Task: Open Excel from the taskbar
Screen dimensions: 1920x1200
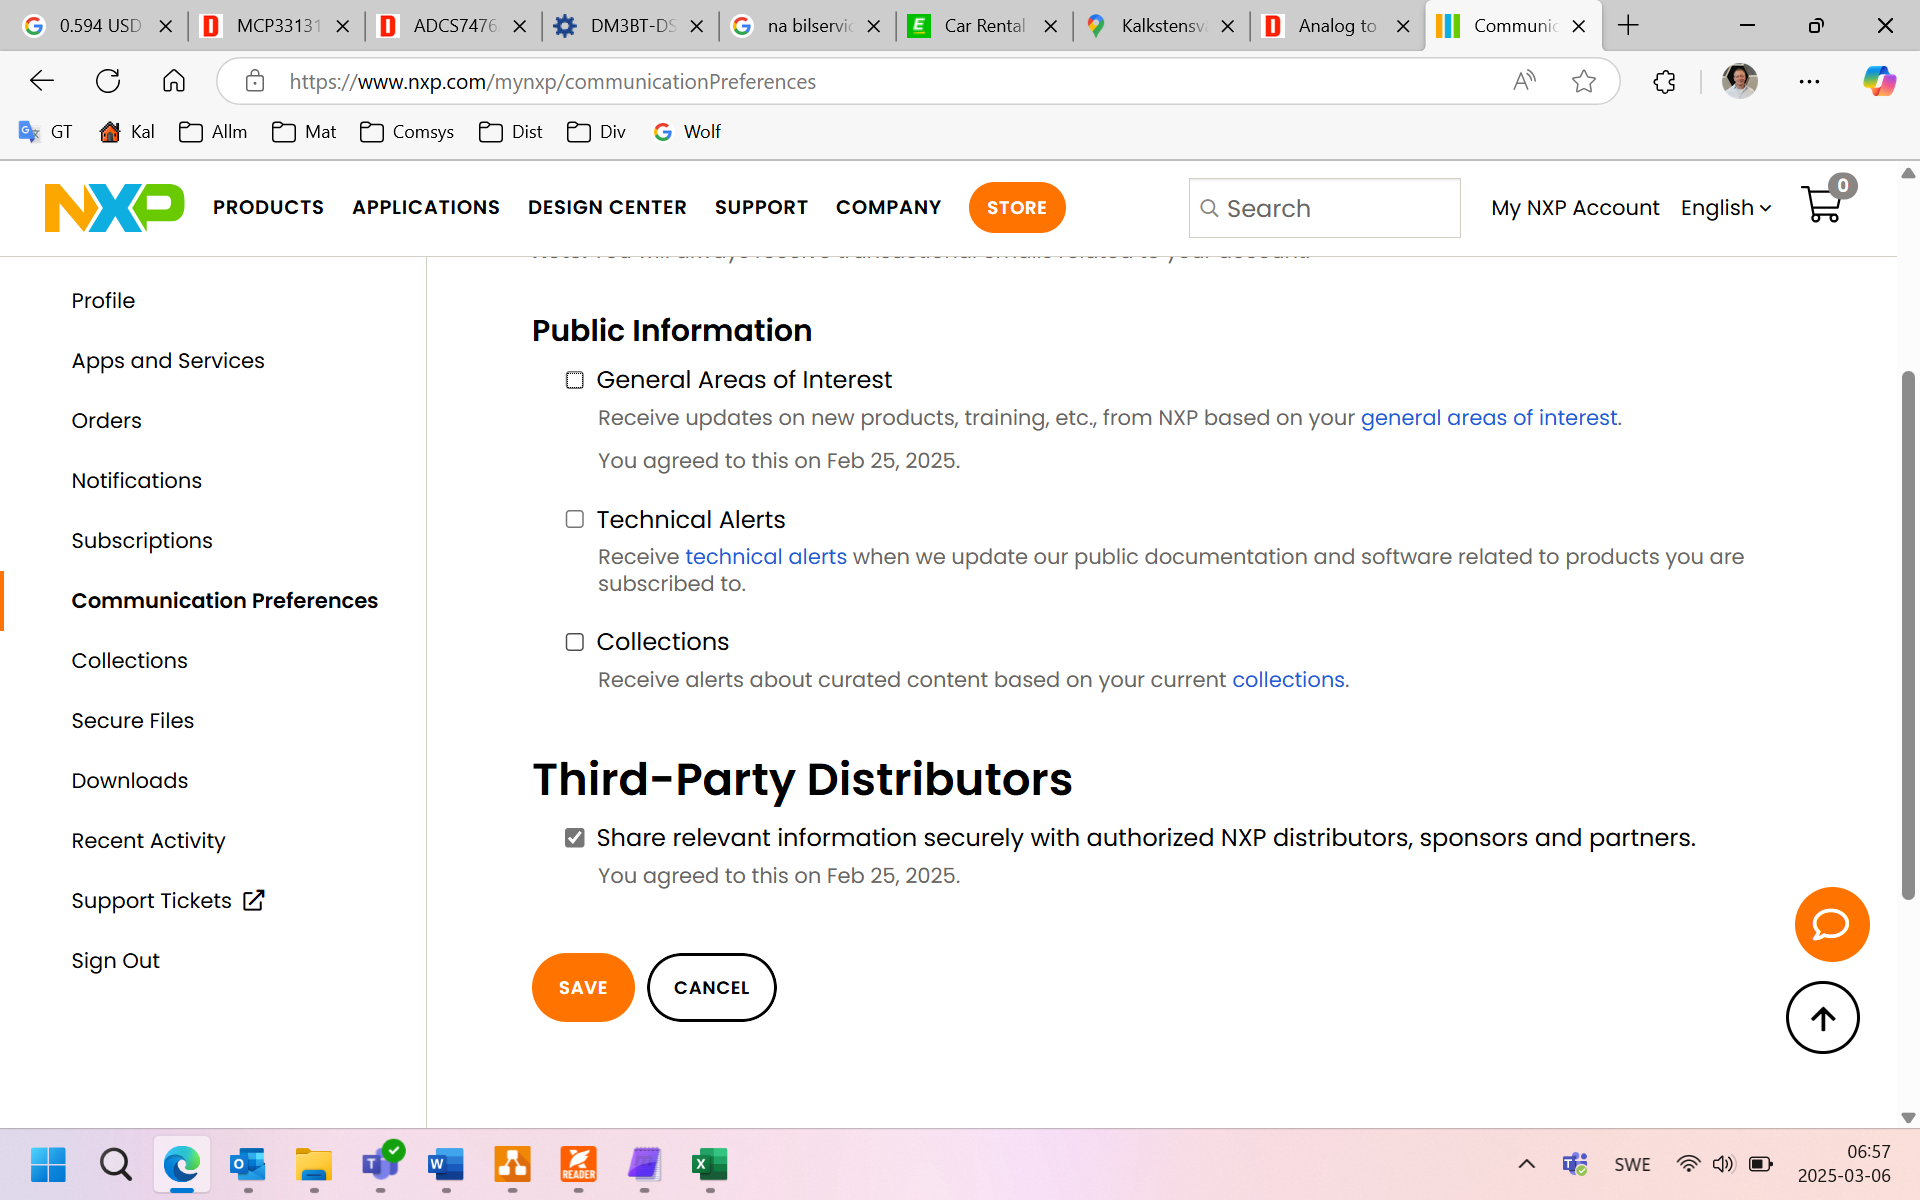Action: (709, 1164)
